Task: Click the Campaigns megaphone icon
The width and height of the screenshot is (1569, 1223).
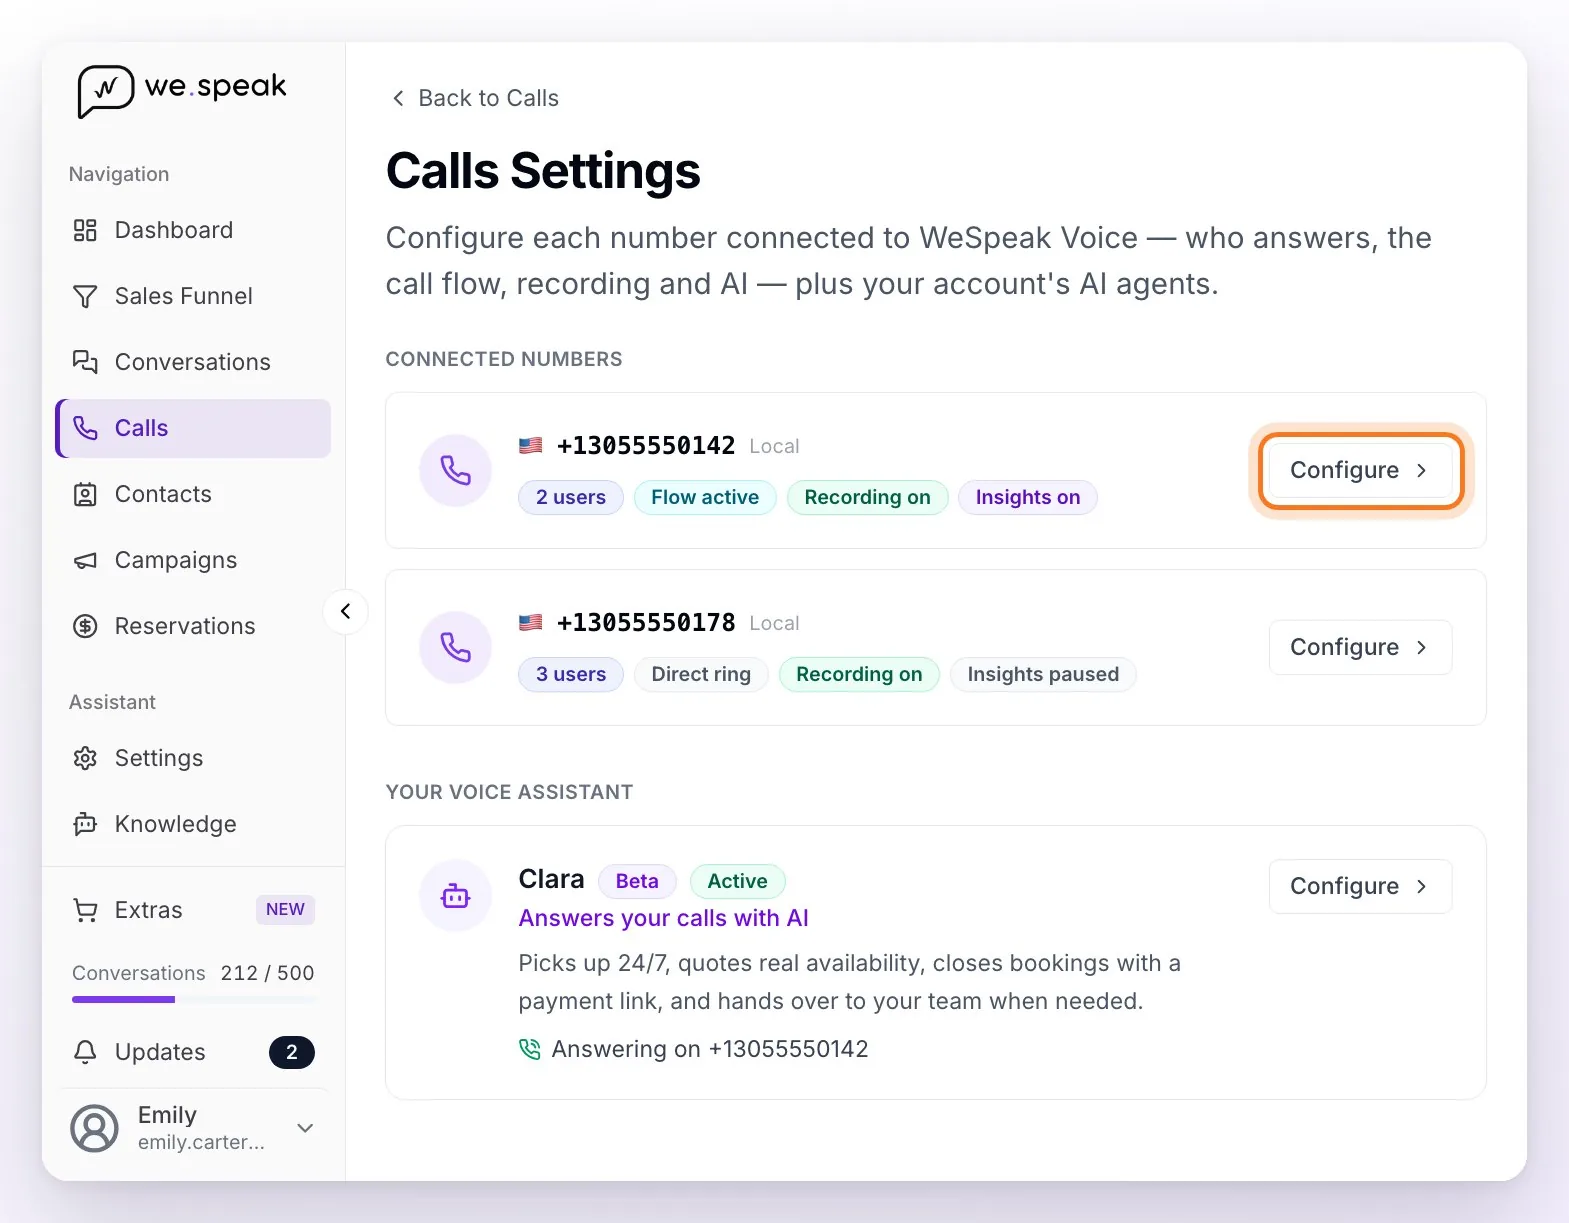Action: 85,560
